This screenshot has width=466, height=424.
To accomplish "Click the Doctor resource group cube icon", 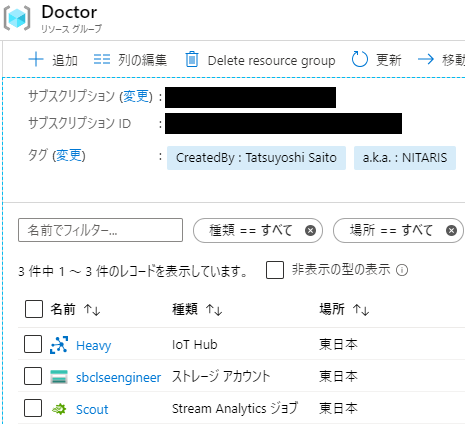I will coord(17,18).
